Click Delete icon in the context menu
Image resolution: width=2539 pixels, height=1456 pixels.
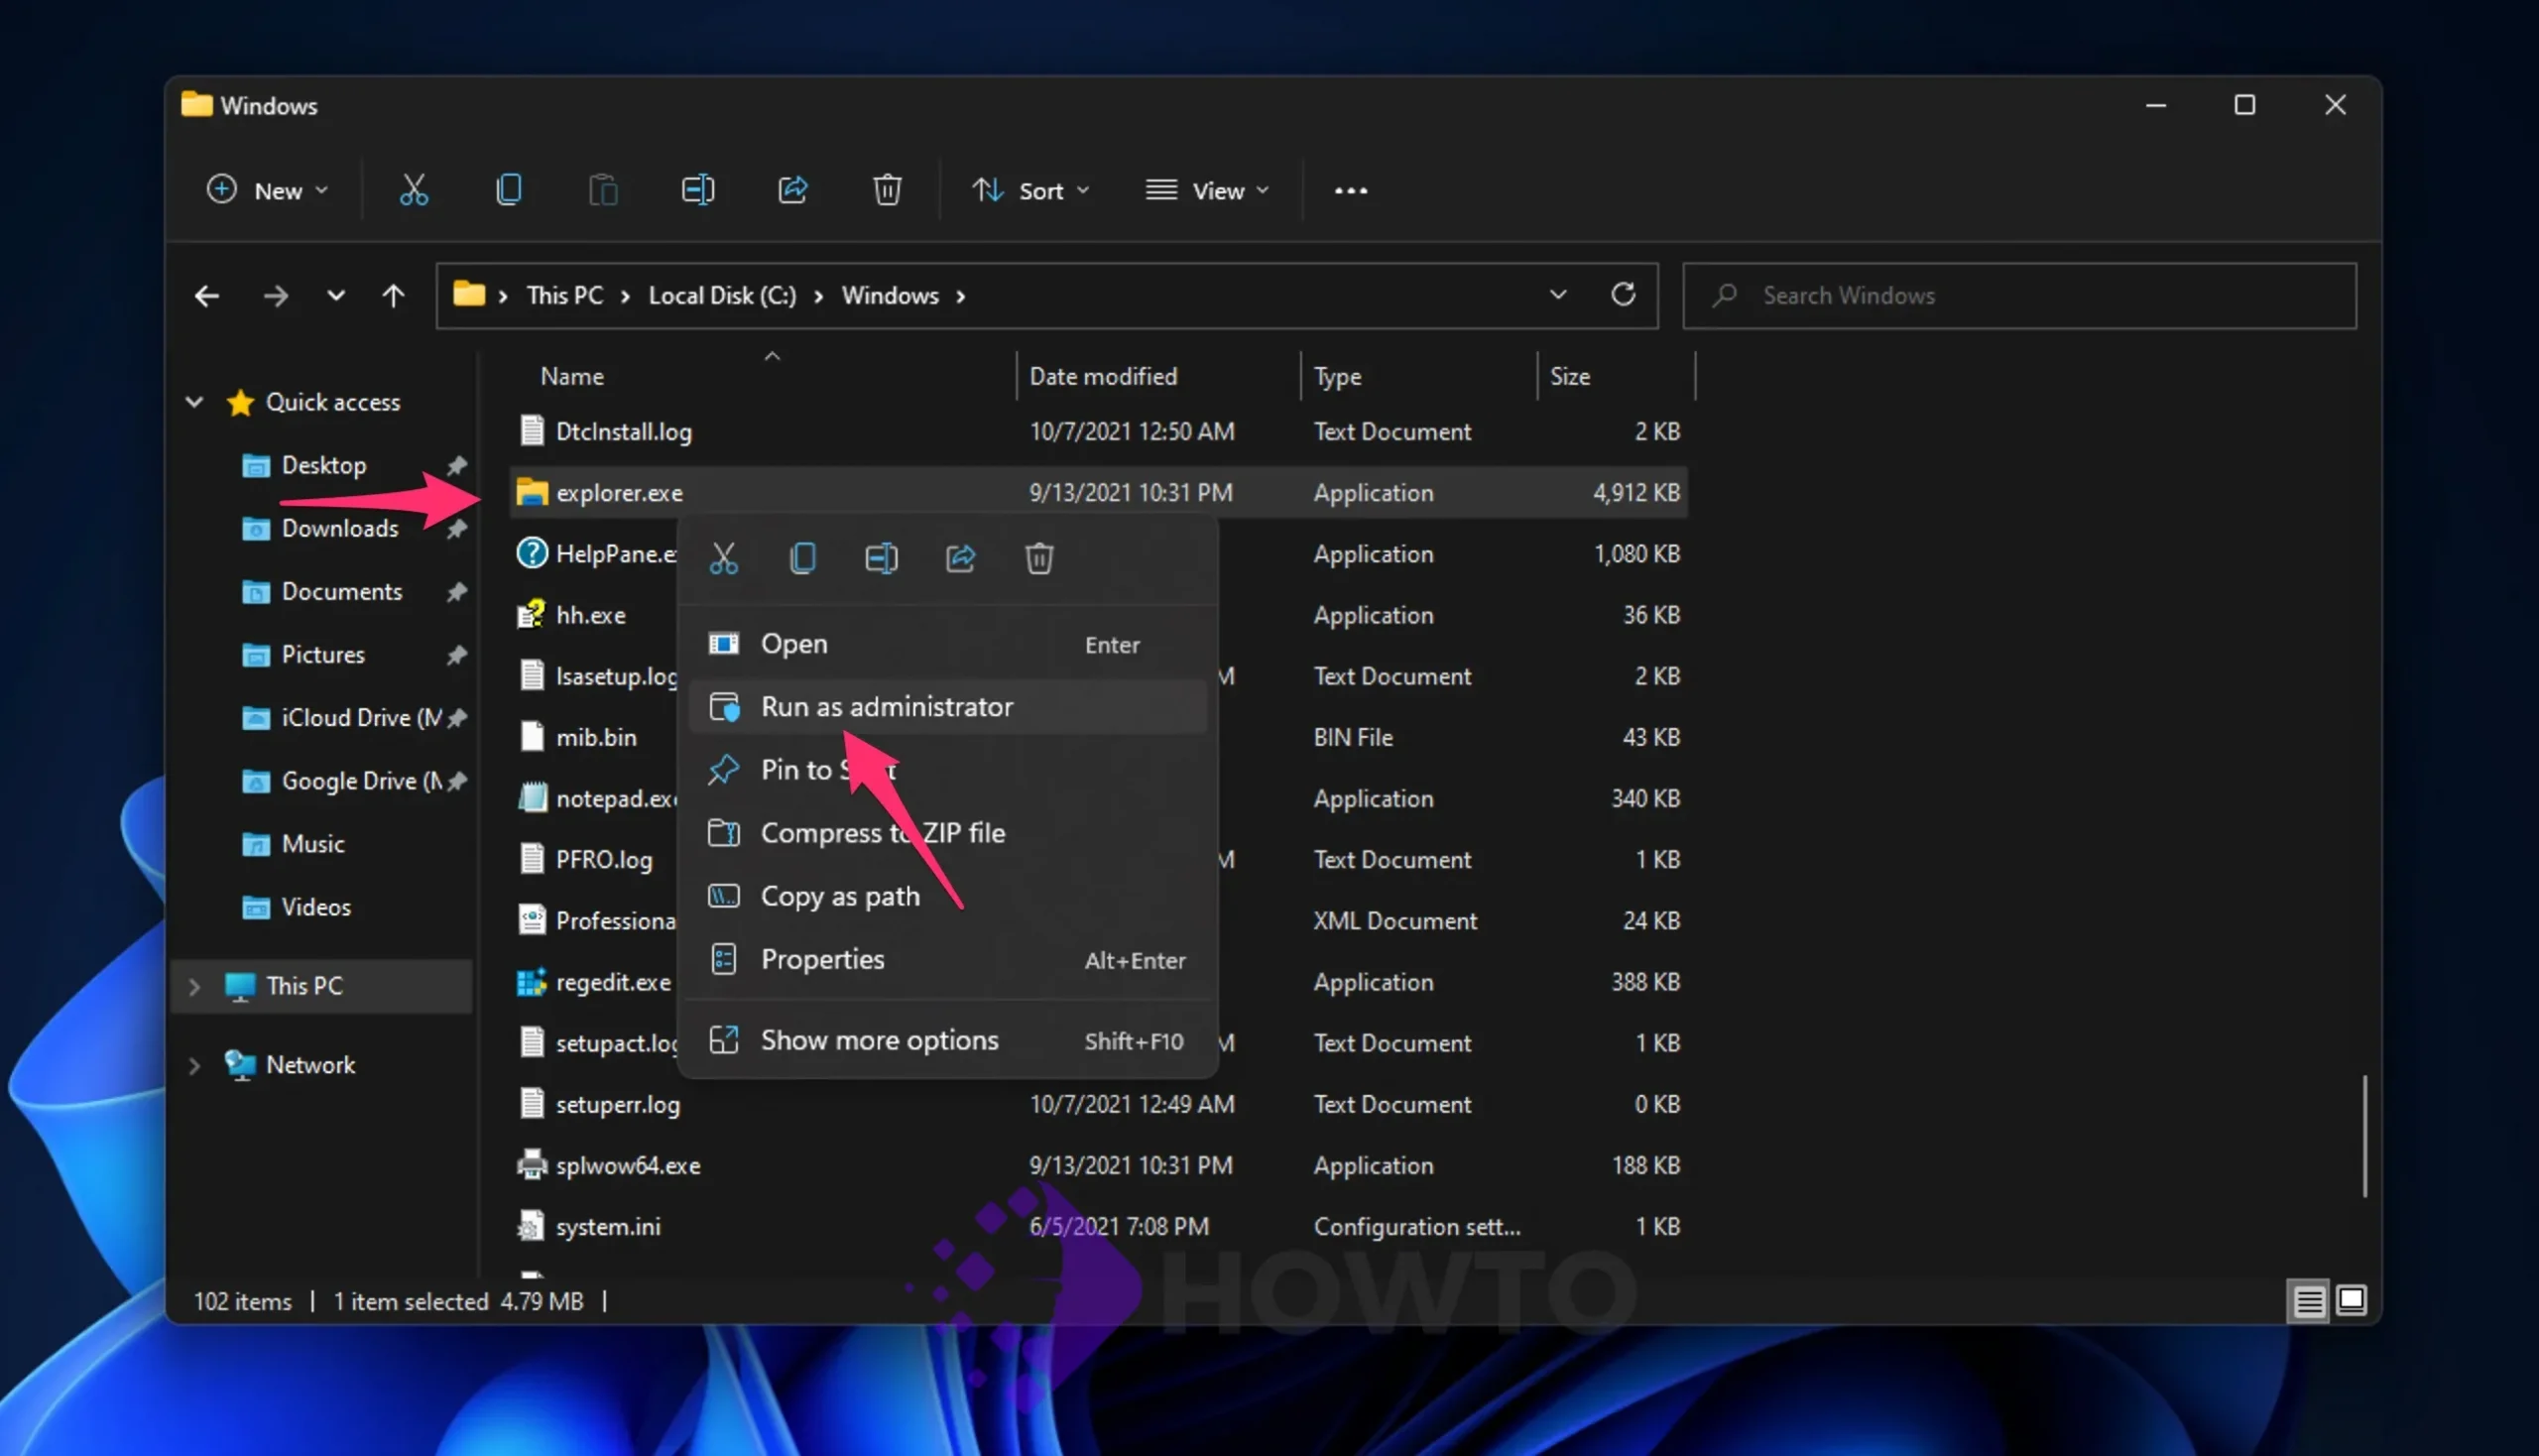1039,558
